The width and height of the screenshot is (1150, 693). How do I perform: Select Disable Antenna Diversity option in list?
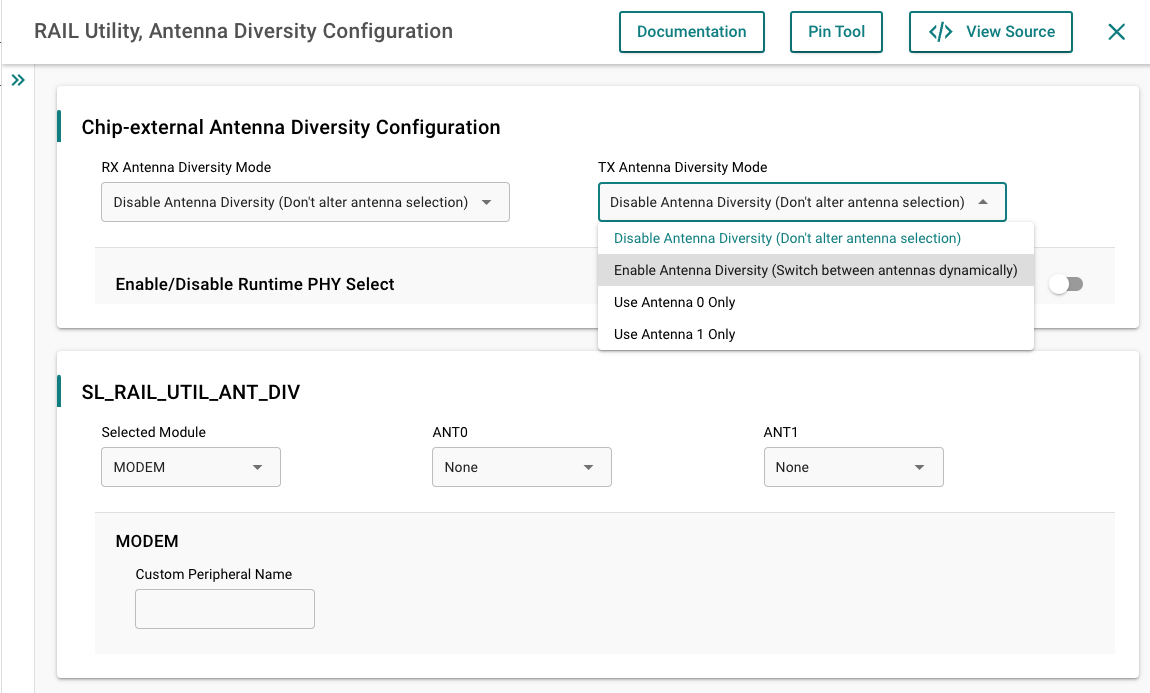787,238
